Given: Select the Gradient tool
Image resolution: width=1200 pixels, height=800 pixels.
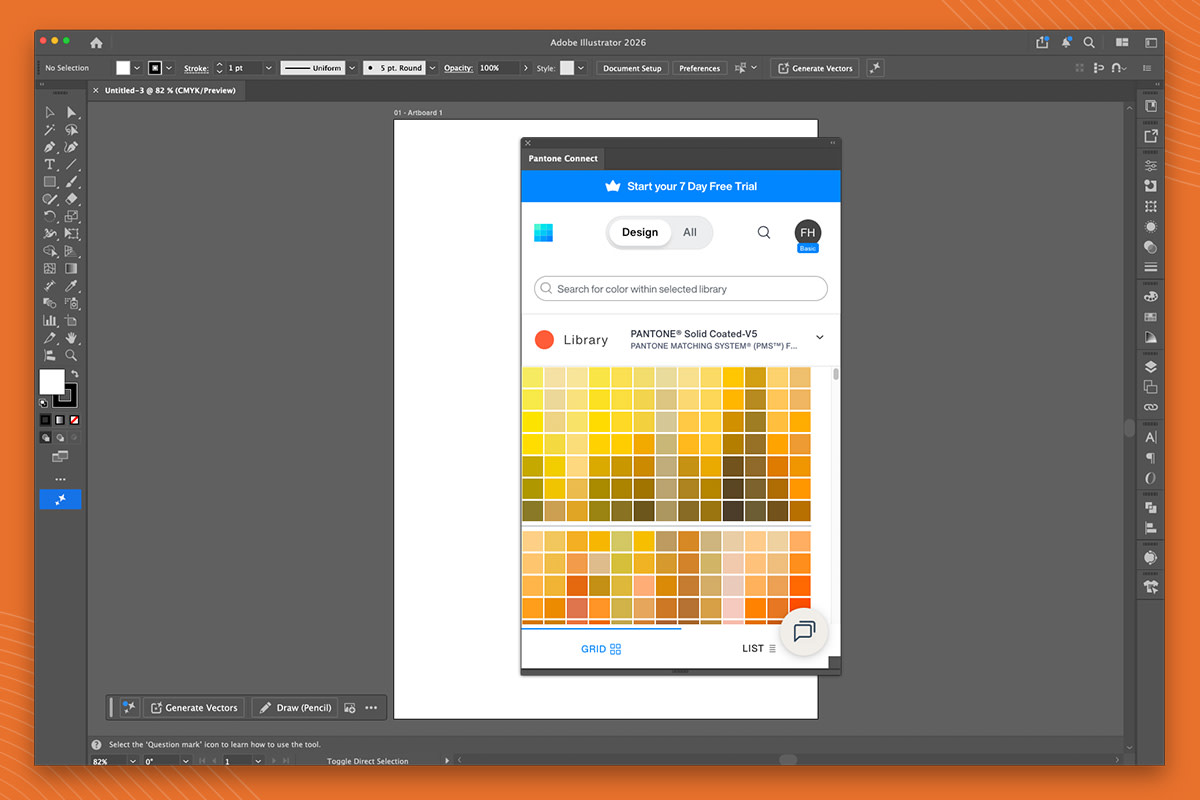Looking at the screenshot, I should 71,269.
